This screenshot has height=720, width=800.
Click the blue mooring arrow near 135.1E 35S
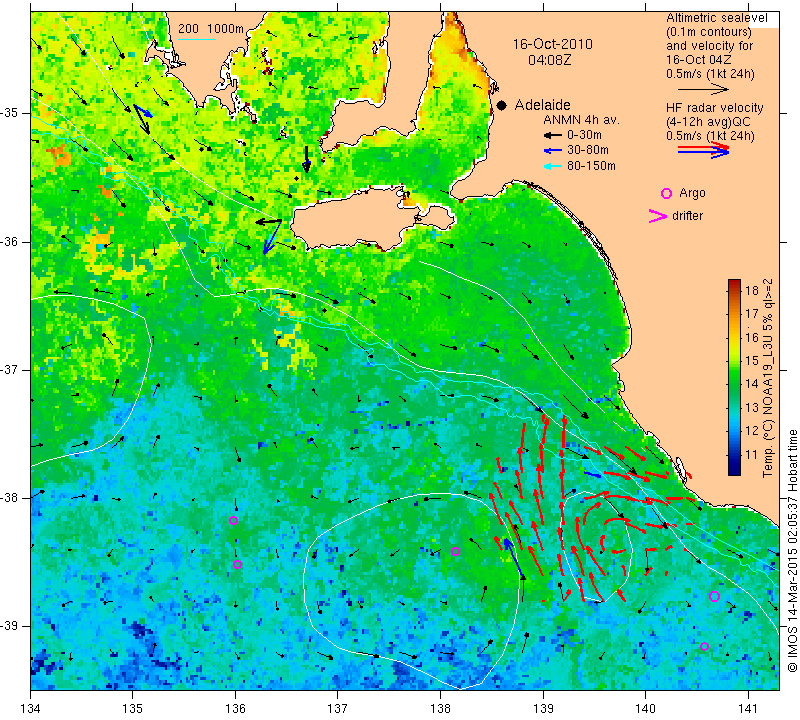click(x=143, y=111)
